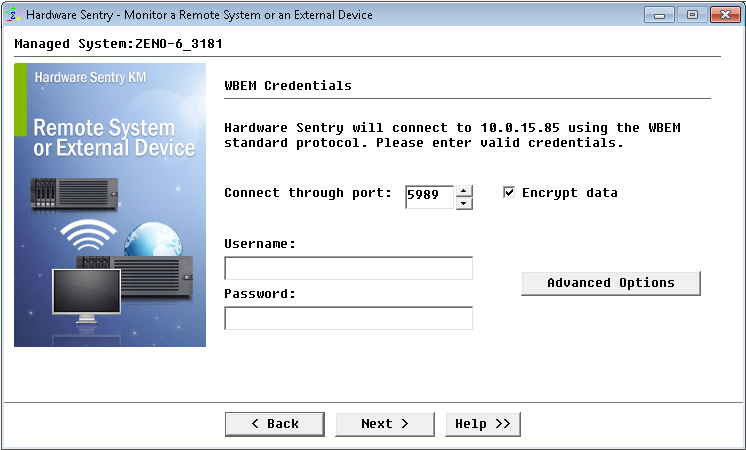Open Advanced Options
The image size is (746, 450).
pos(610,283)
